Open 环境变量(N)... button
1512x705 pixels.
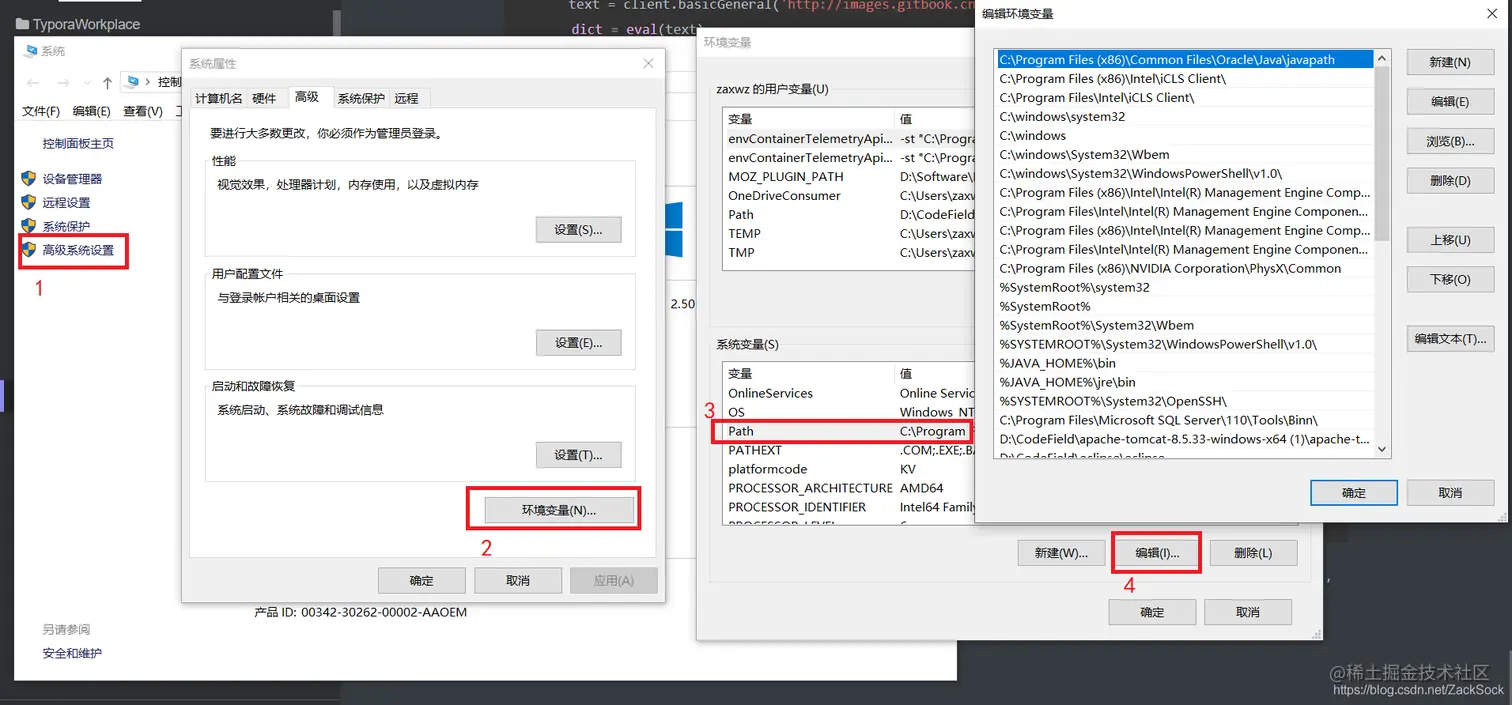(559, 510)
